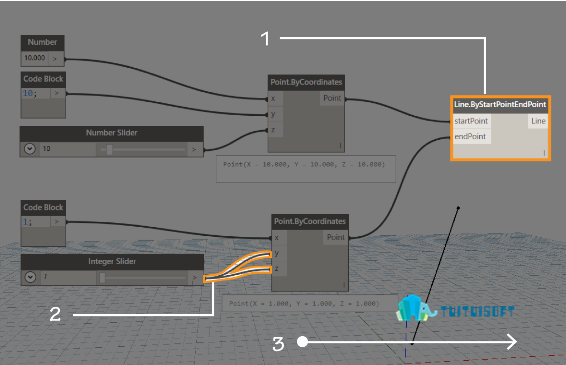Select the startPoint input port

tap(471, 121)
